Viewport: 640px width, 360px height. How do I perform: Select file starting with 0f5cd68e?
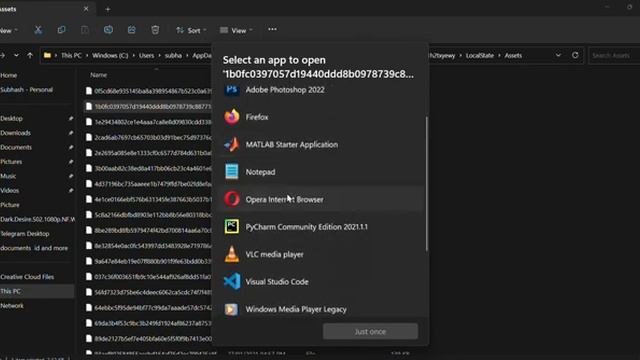pos(148,91)
